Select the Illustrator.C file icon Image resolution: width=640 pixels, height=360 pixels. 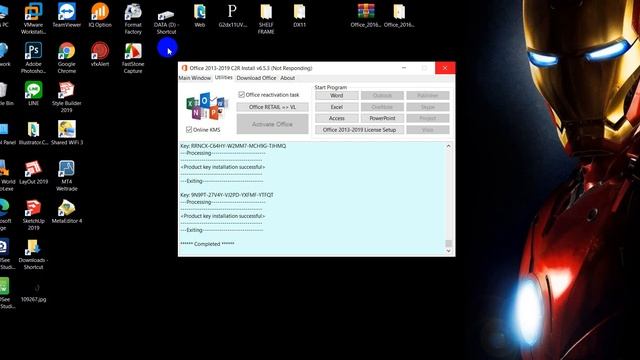coord(33,133)
